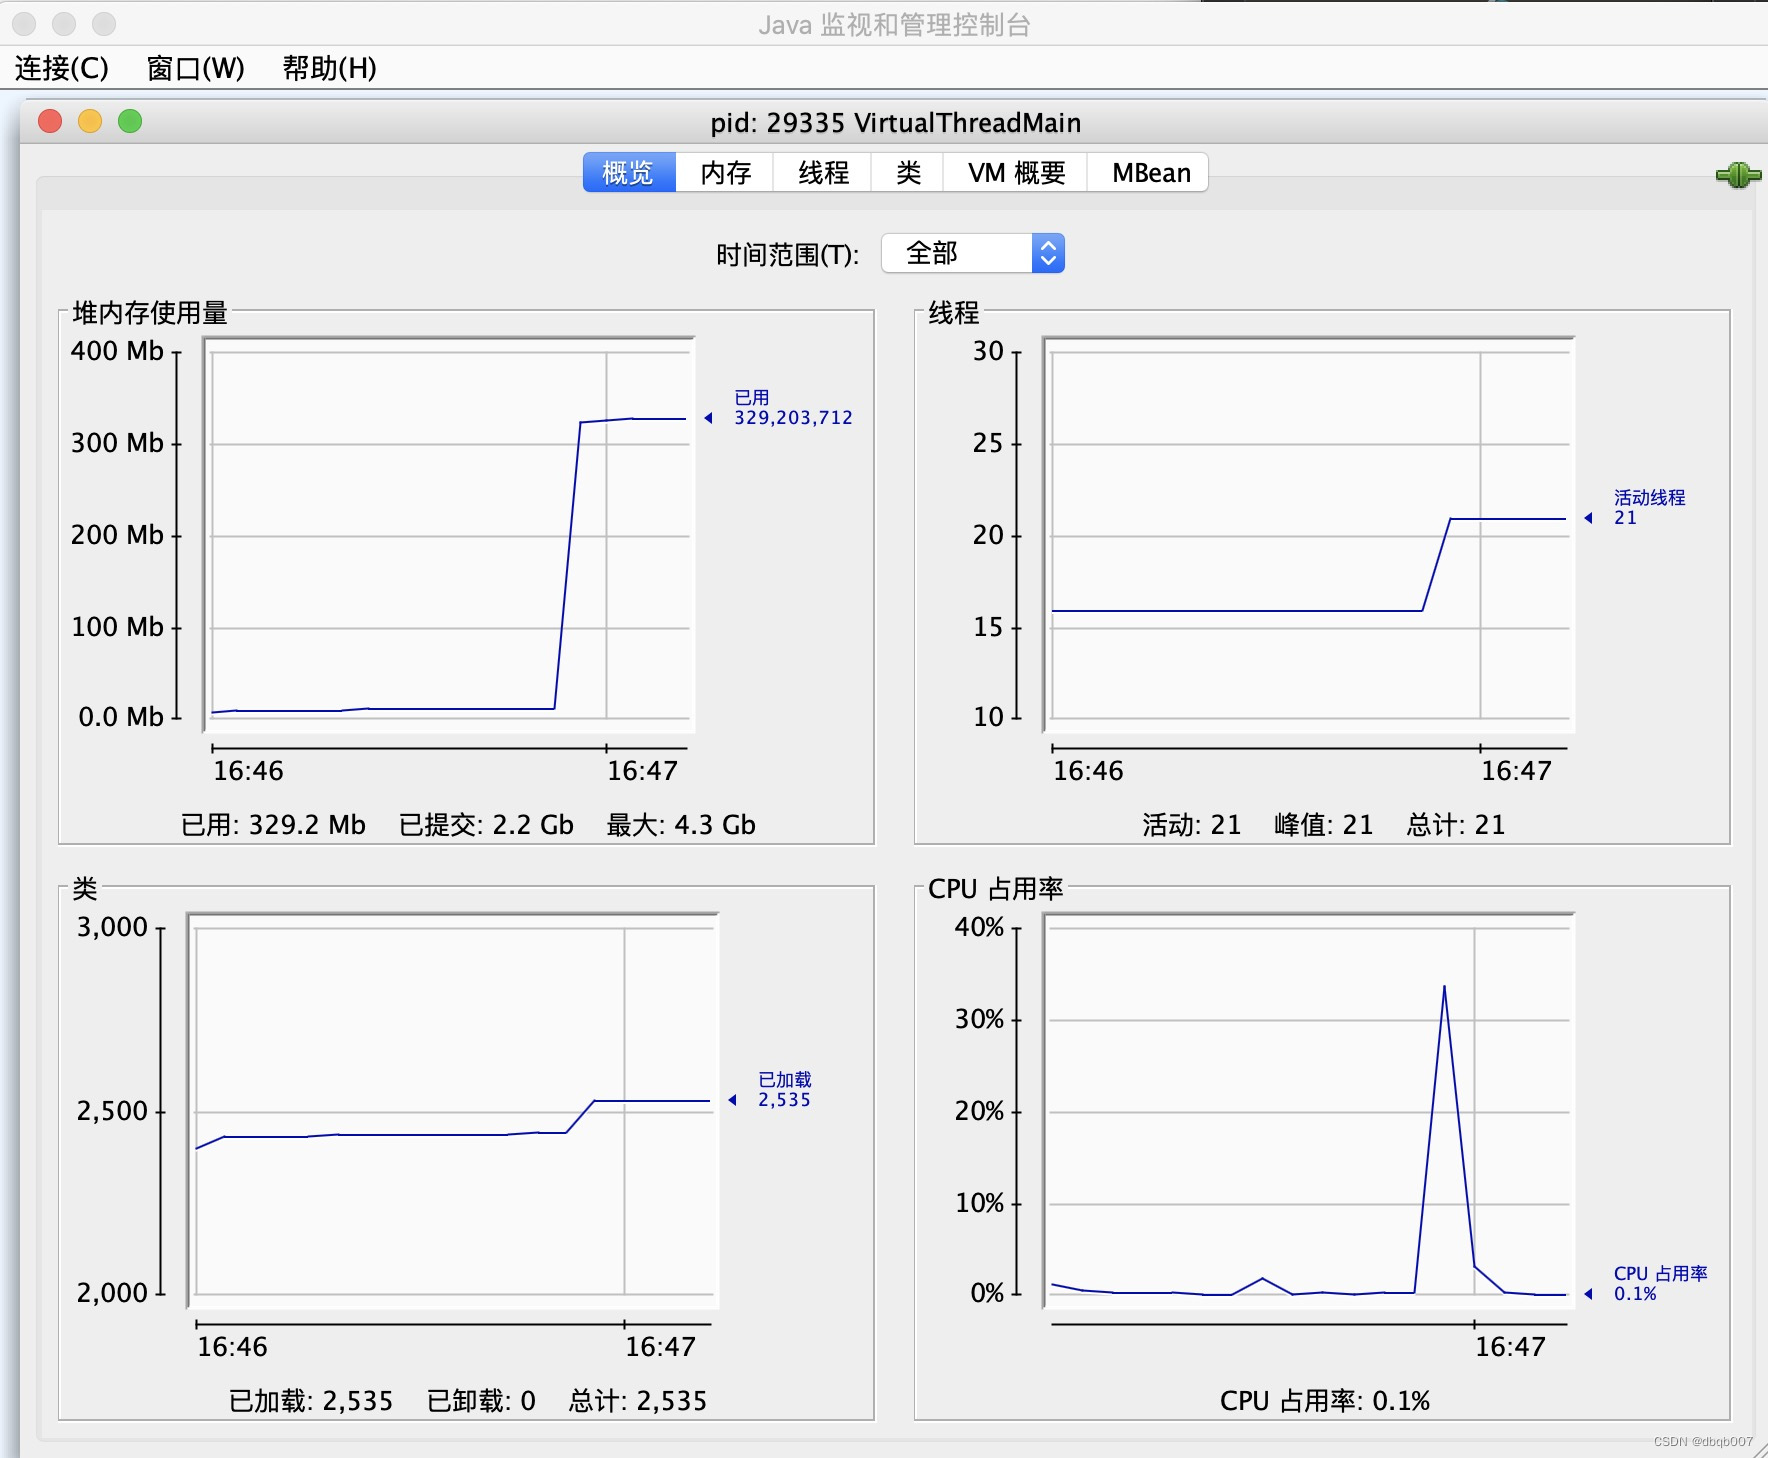The height and width of the screenshot is (1458, 1768).
Task: Open the 帮助(H) menu
Action: [x=329, y=68]
